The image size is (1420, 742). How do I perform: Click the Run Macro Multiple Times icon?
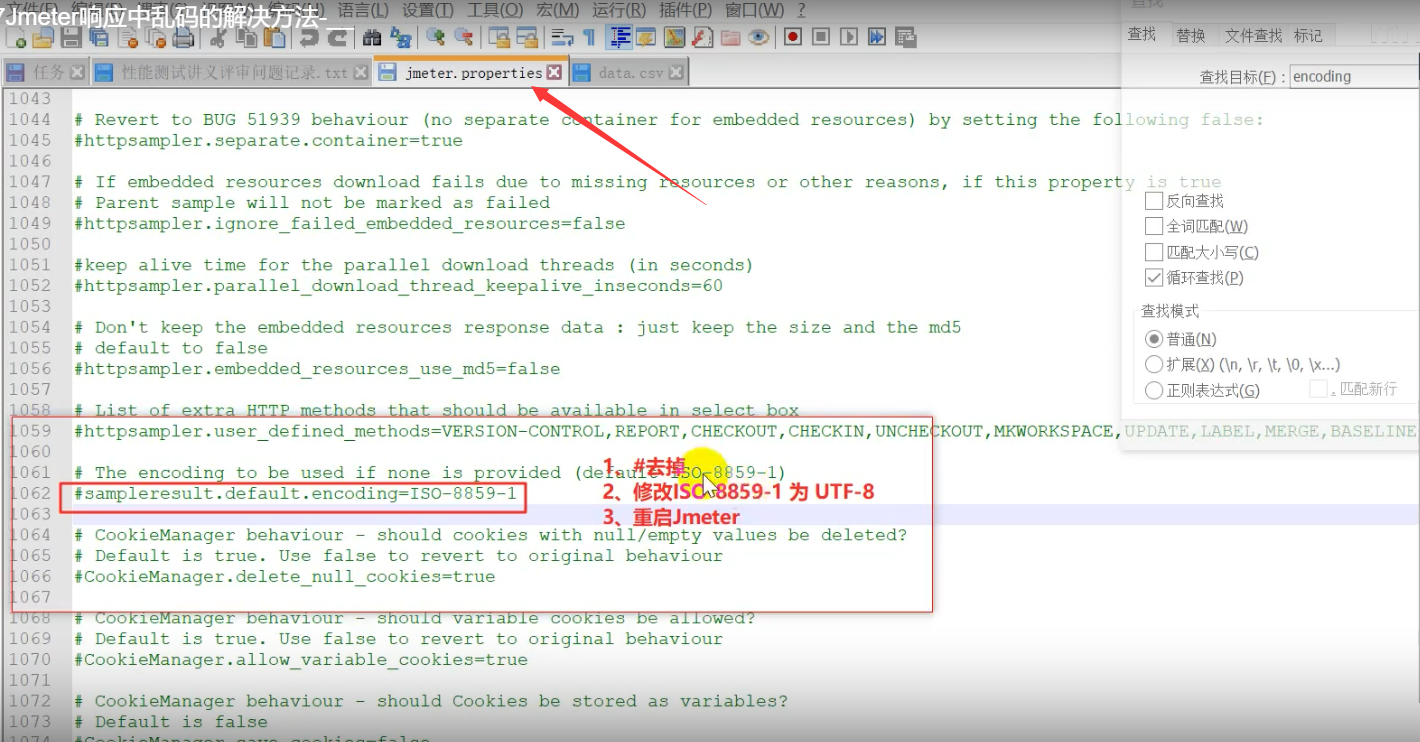click(877, 38)
